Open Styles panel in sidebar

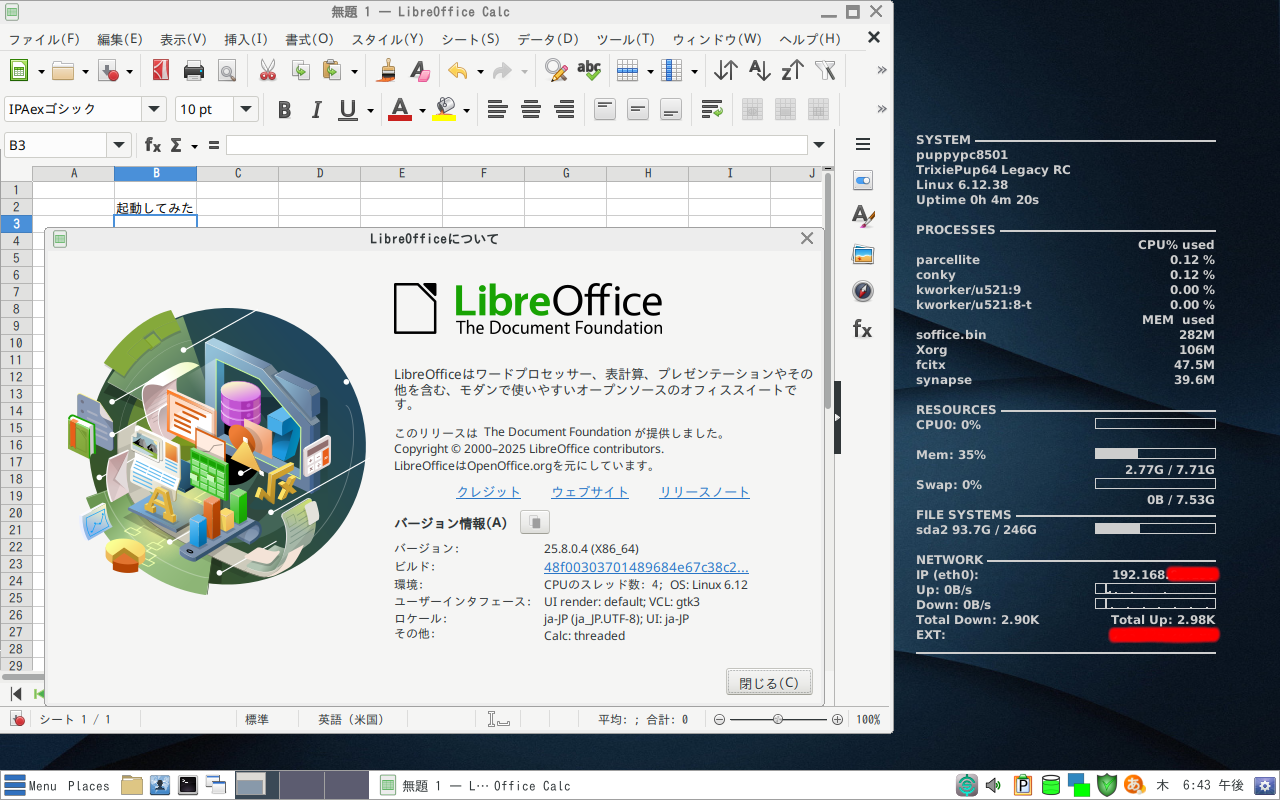[863, 216]
